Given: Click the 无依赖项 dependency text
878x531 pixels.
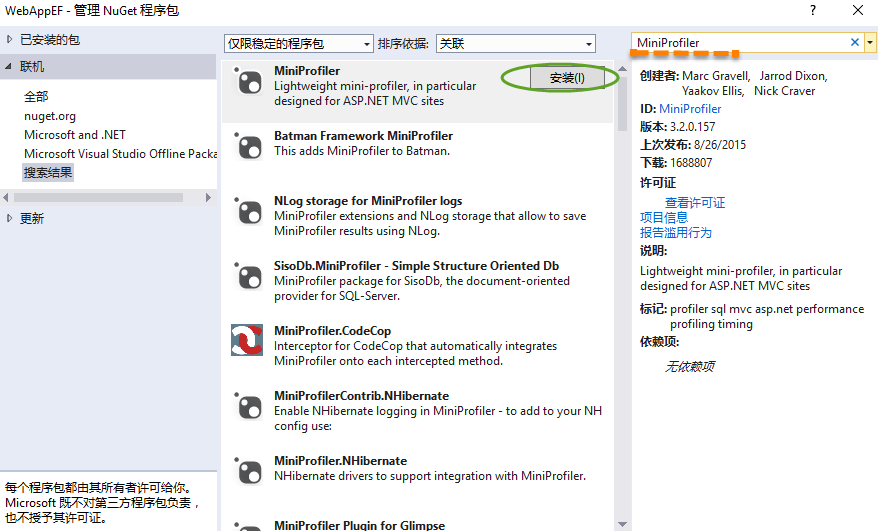Looking at the screenshot, I should pos(689,366).
